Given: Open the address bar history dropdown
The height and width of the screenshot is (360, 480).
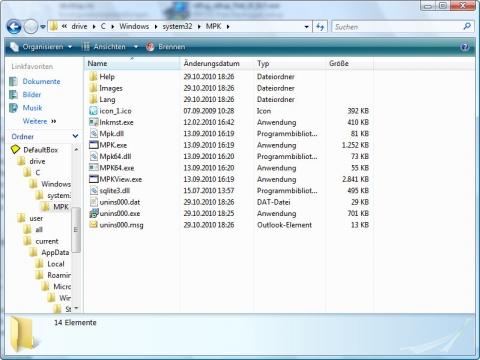Looking at the screenshot, I should click(x=306, y=27).
